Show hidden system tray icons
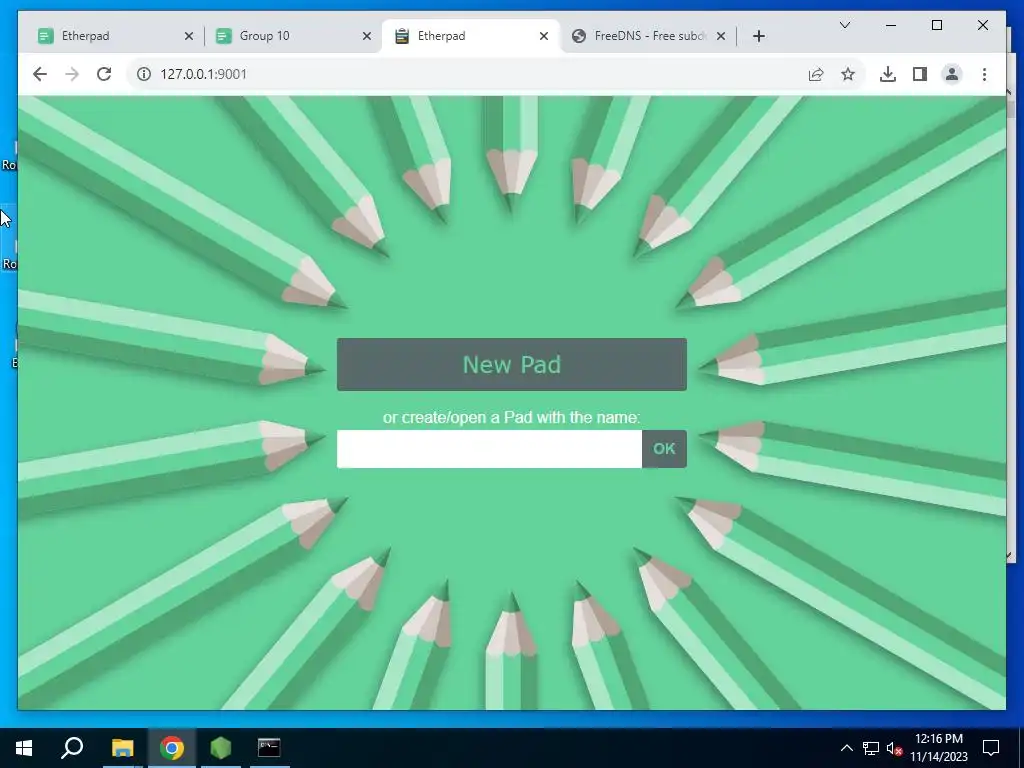 click(846, 748)
